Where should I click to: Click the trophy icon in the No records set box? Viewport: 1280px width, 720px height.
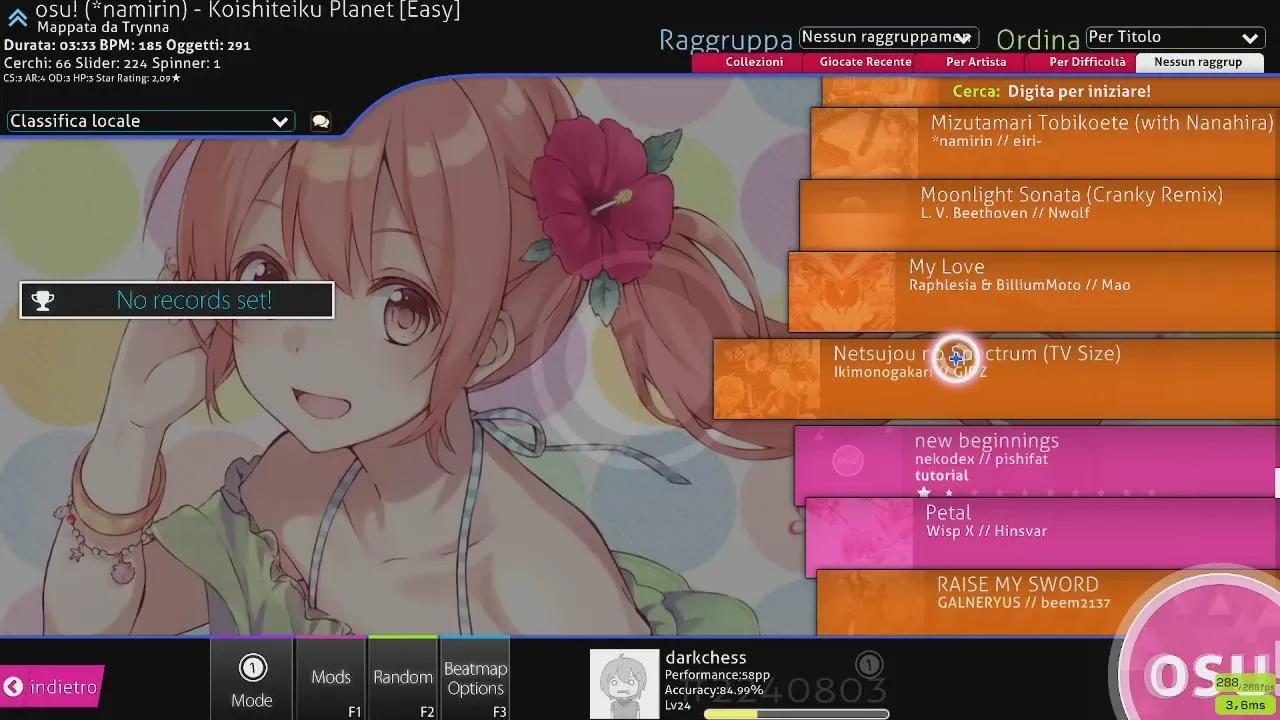(x=43, y=300)
